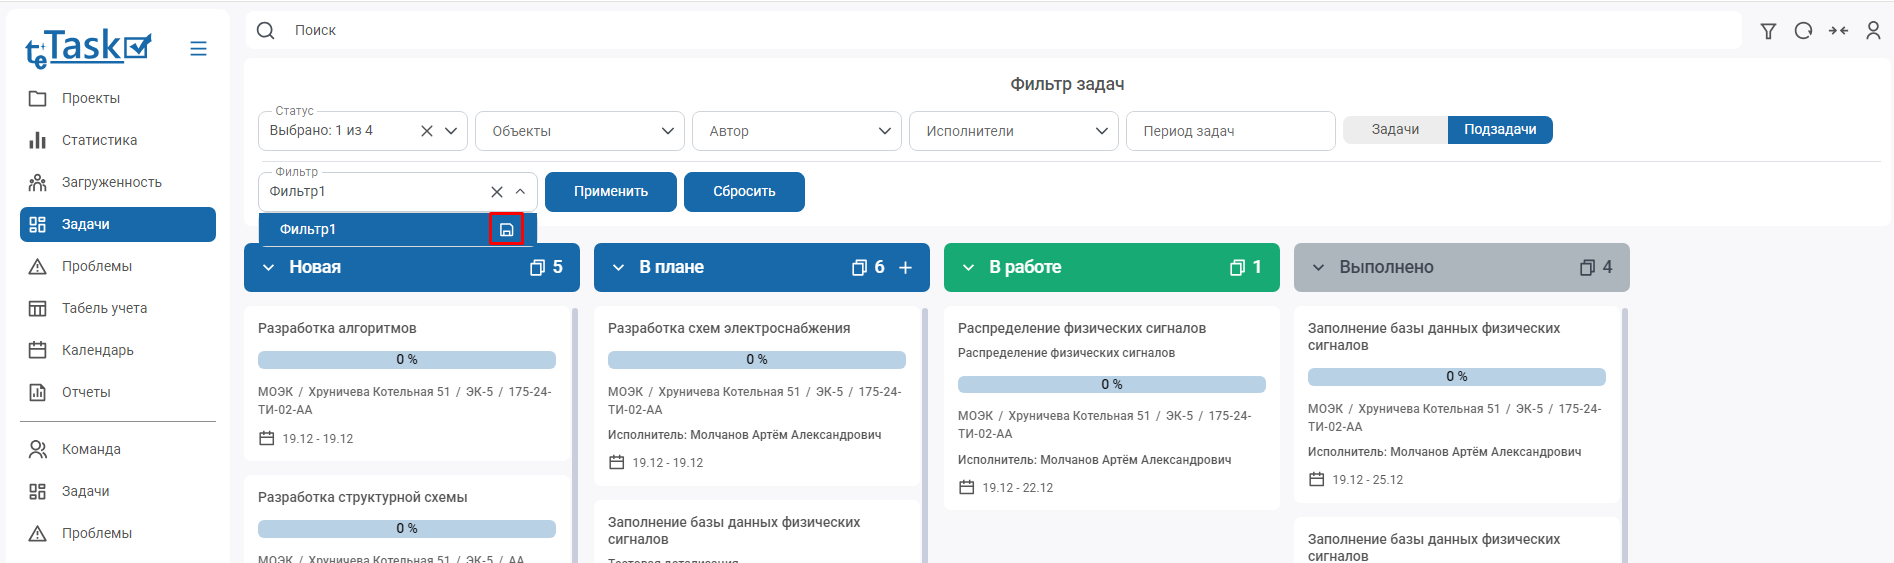Click the collapse arrows icon in top bar
Viewport: 1894px width, 563px height.
coord(1838,31)
